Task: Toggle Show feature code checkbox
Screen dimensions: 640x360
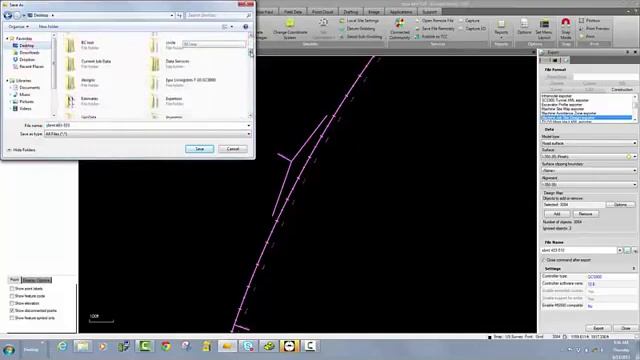Action: tap(12, 296)
